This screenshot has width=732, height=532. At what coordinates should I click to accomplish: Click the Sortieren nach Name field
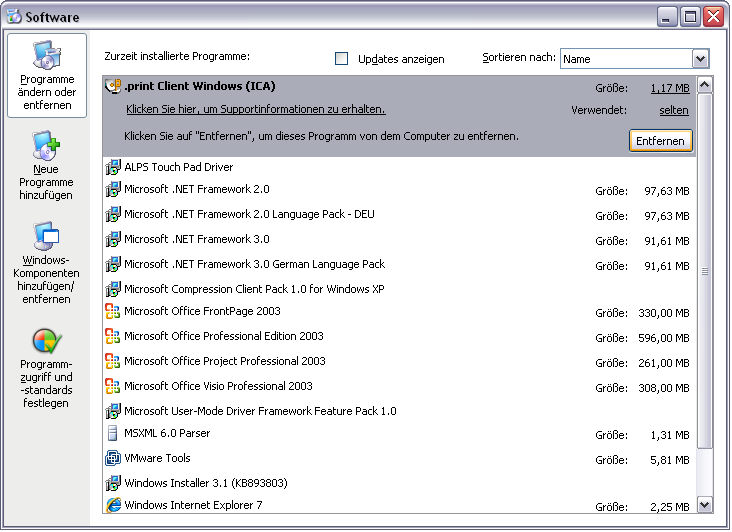626,59
